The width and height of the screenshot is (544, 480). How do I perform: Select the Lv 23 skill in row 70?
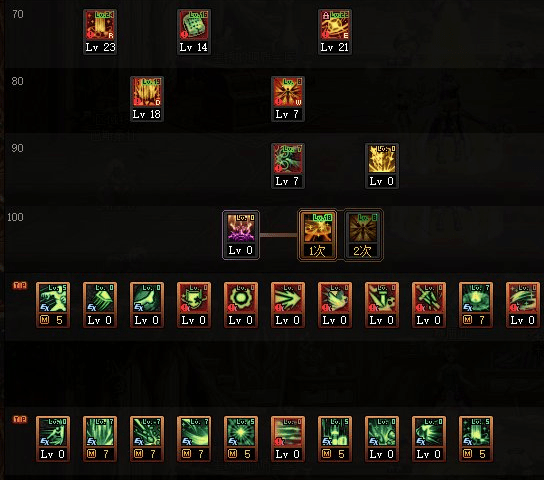pos(100,32)
